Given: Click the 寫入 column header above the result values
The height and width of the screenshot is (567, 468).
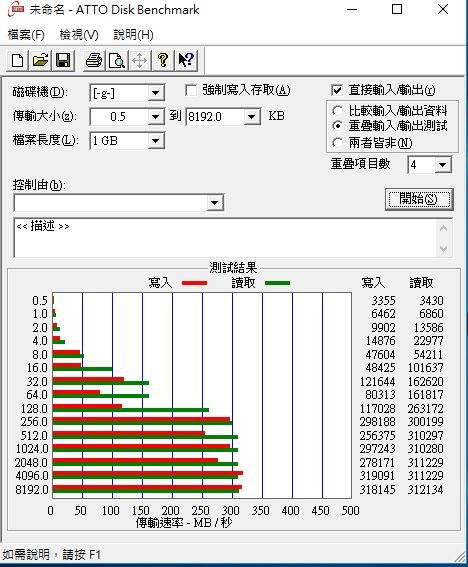Looking at the screenshot, I should click(373, 283).
